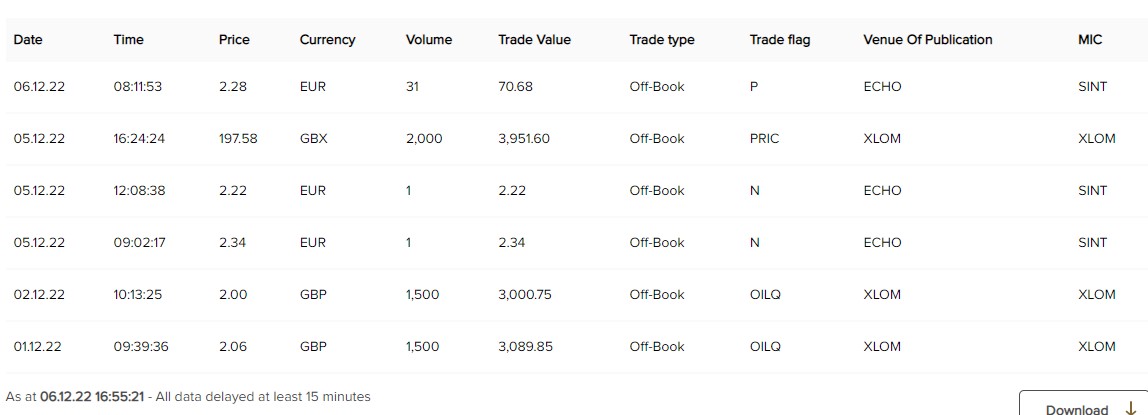1148x415 pixels.
Task: Click the Time column header
Action: 129,40
